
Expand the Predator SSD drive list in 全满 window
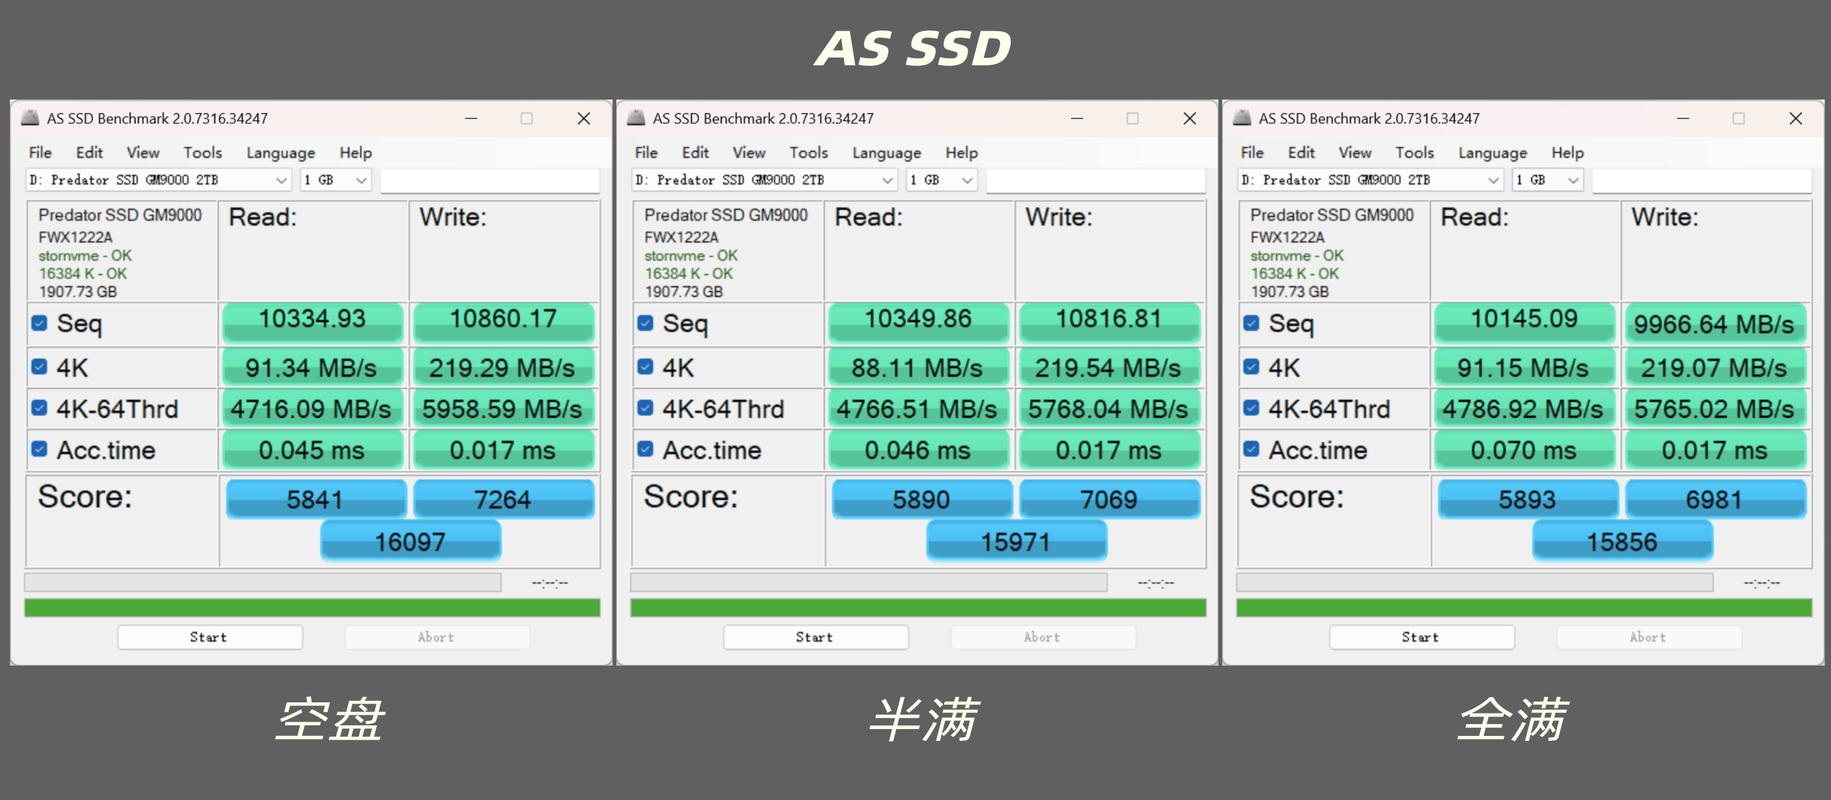tap(1371, 180)
